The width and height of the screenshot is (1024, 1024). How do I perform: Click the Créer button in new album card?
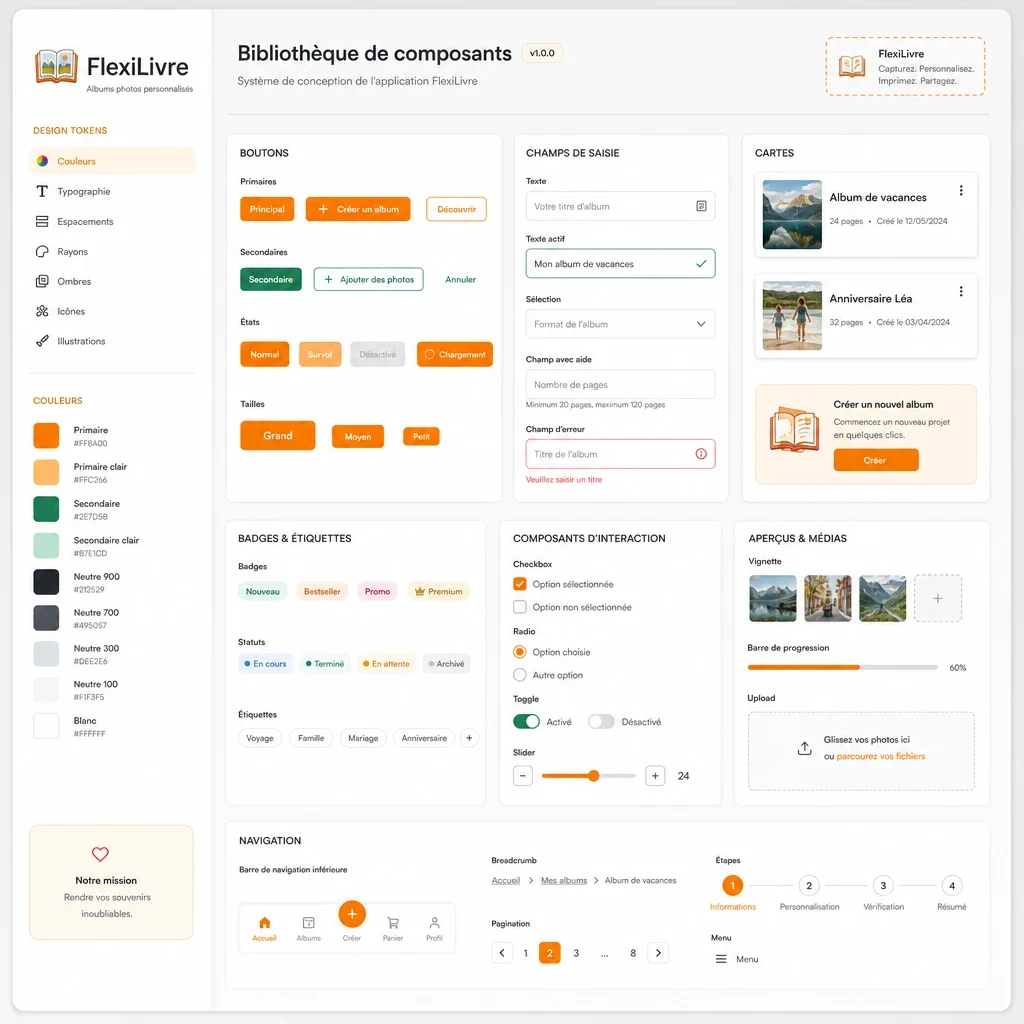pos(876,460)
